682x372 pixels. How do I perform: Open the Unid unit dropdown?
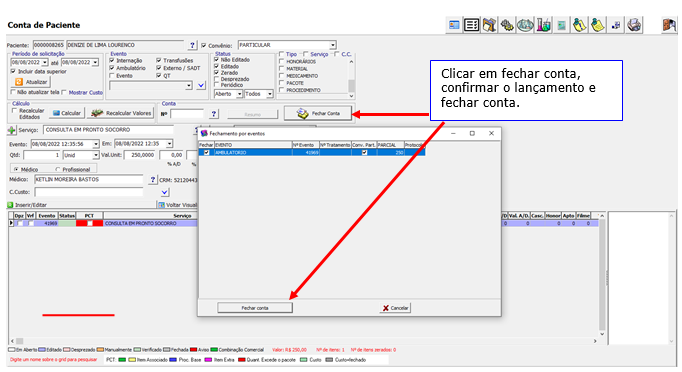(x=96, y=155)
